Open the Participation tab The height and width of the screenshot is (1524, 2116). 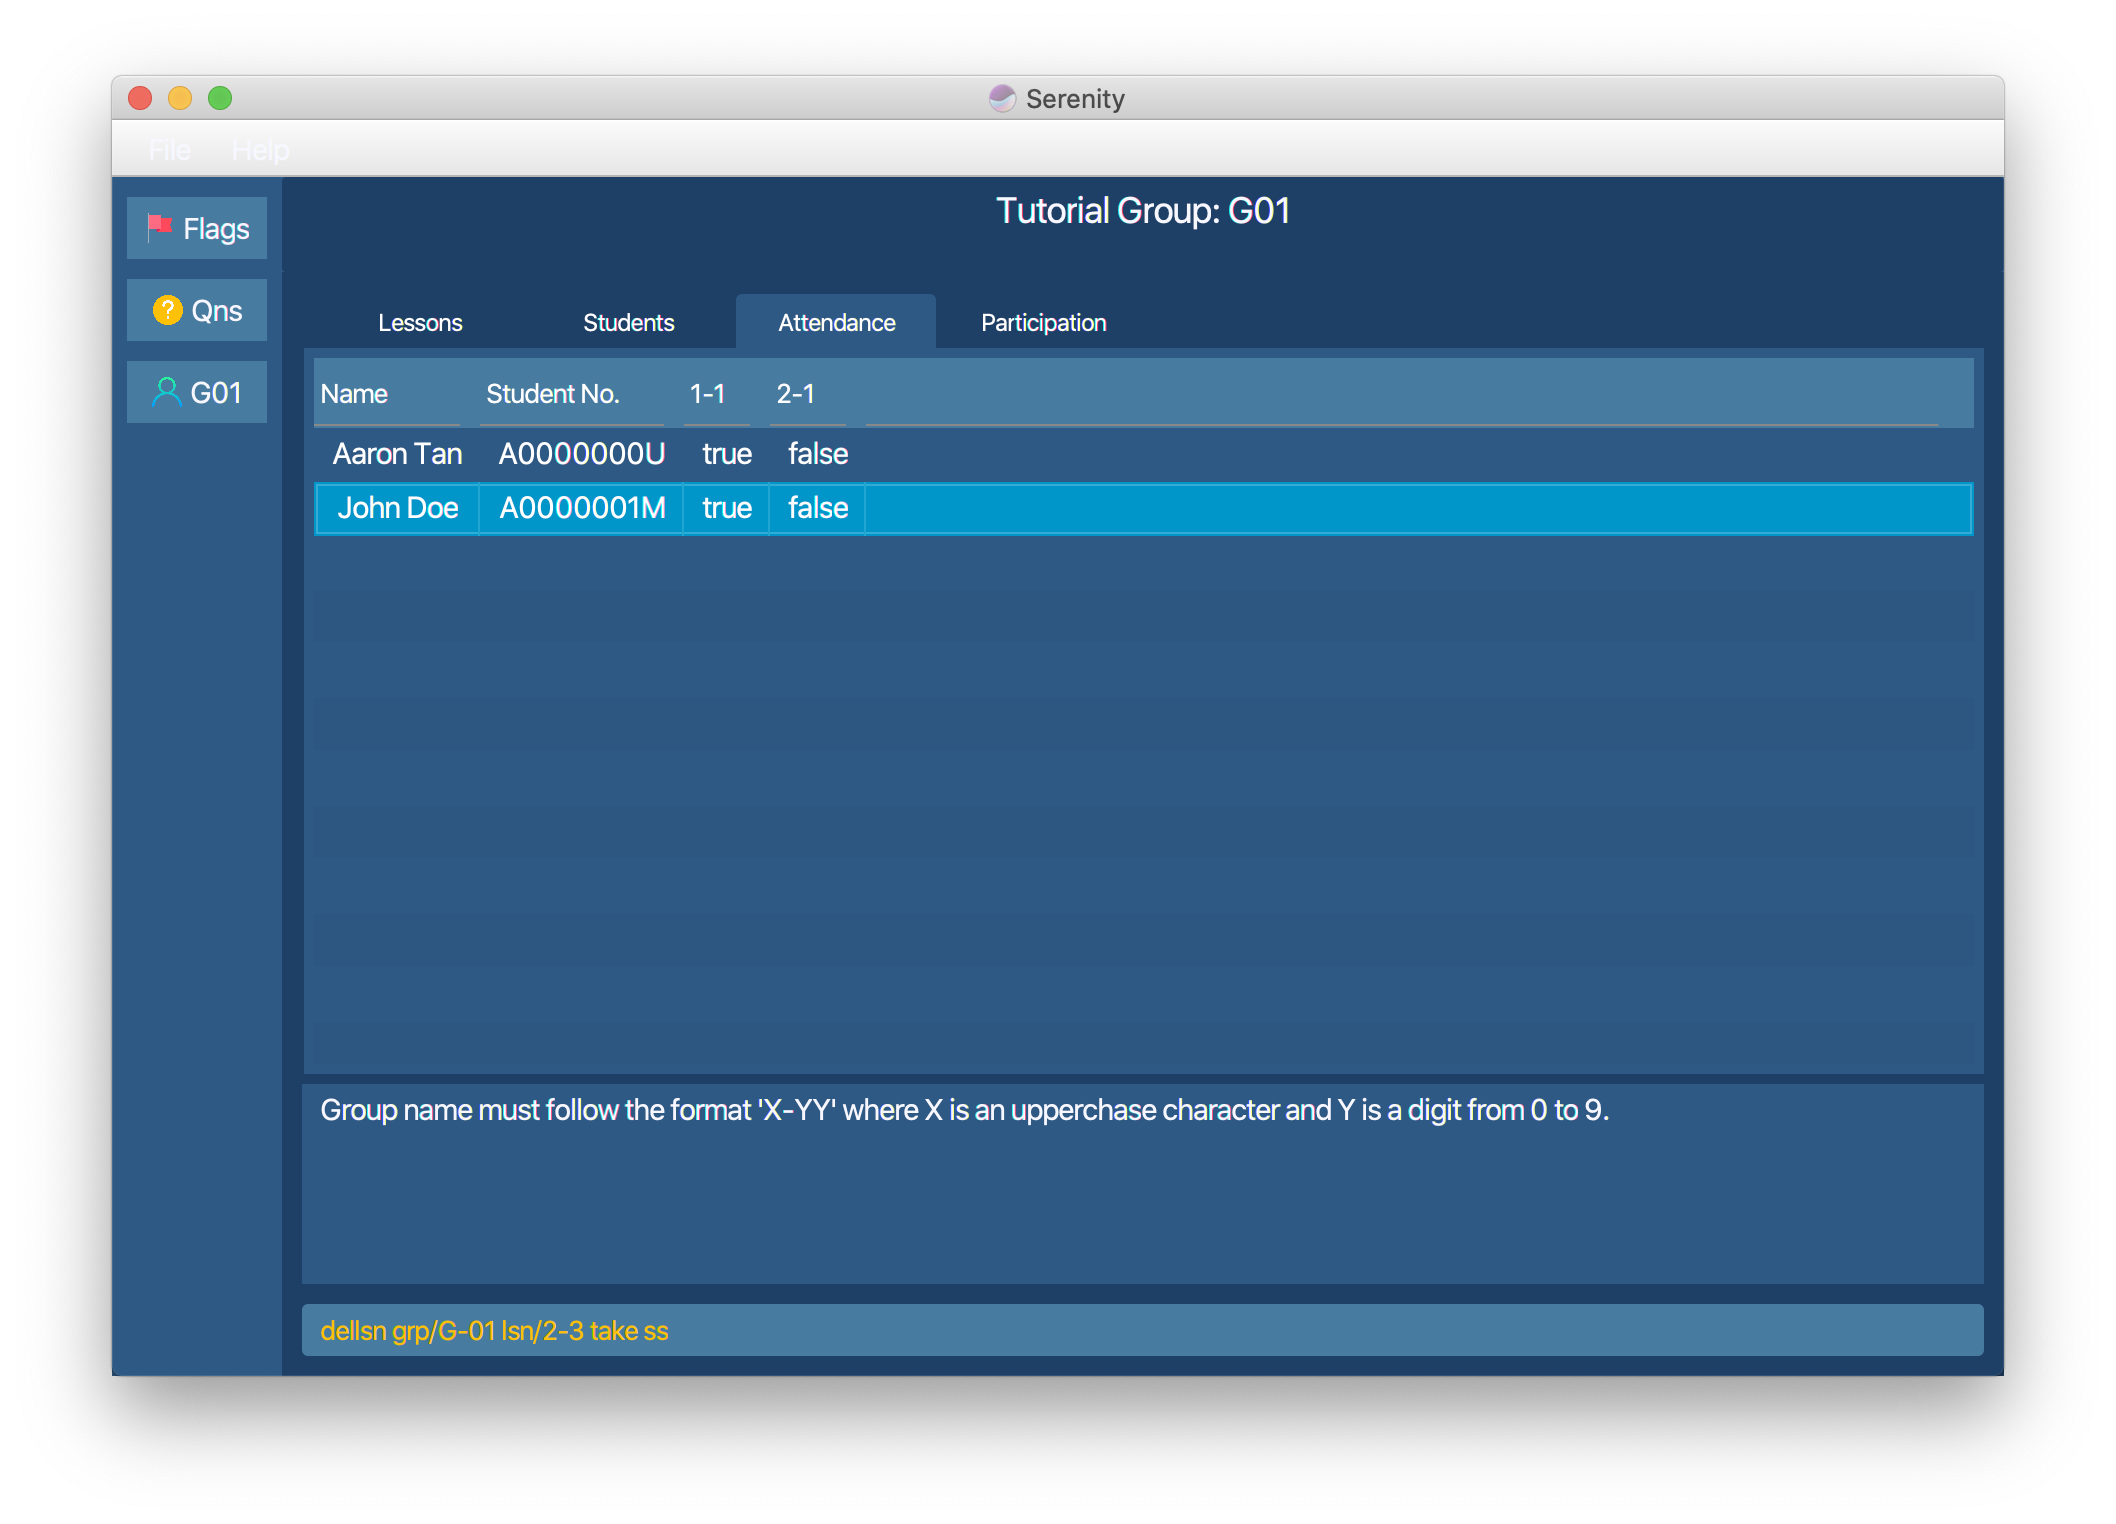(x=1043, y=323)
